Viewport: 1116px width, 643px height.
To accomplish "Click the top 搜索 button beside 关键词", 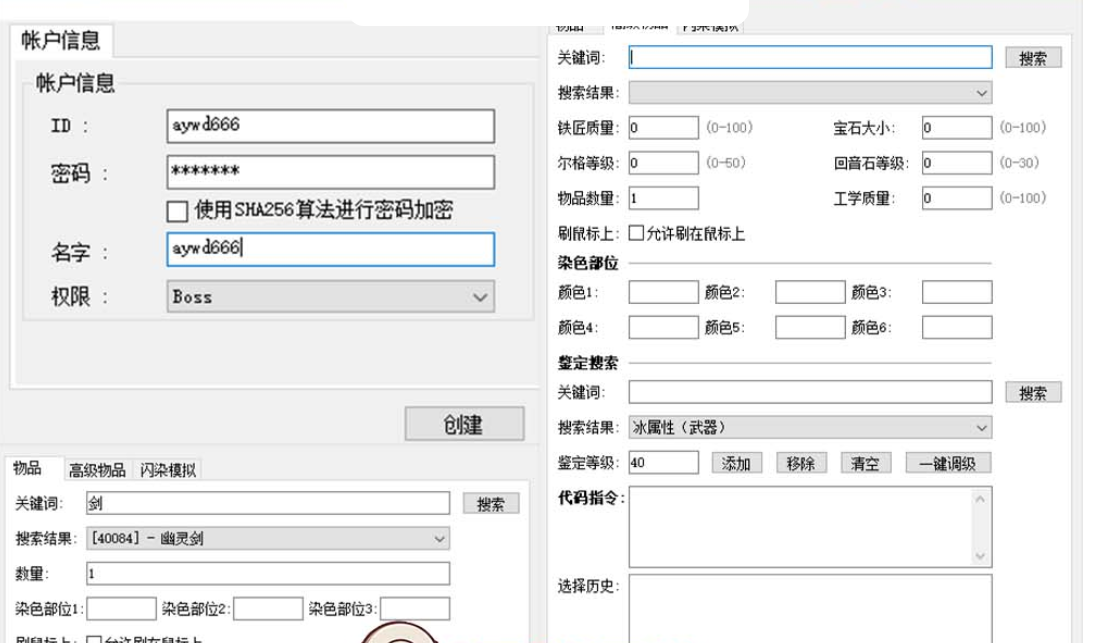I will click(1034, 56).
